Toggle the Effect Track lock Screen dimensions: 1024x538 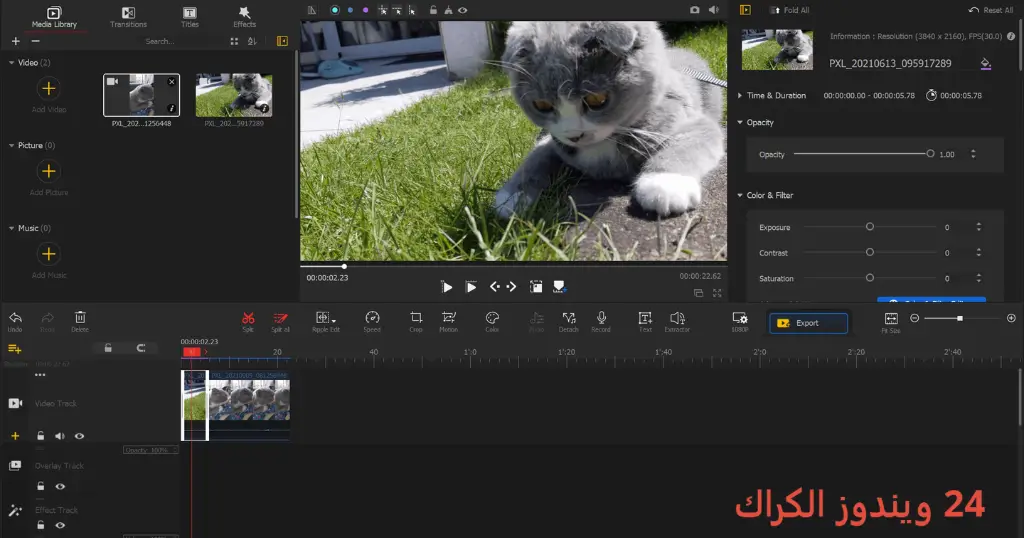[40, 525]
